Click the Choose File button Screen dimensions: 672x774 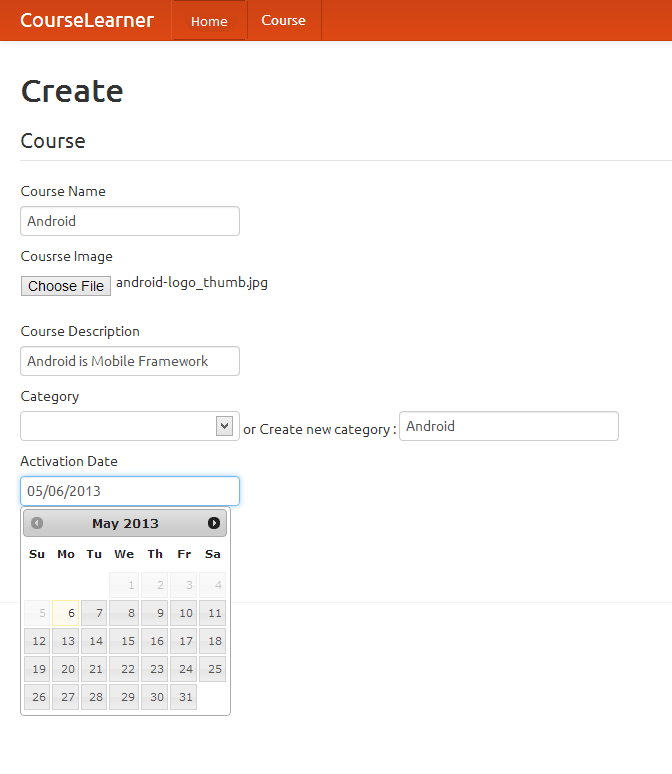[66, 286]
